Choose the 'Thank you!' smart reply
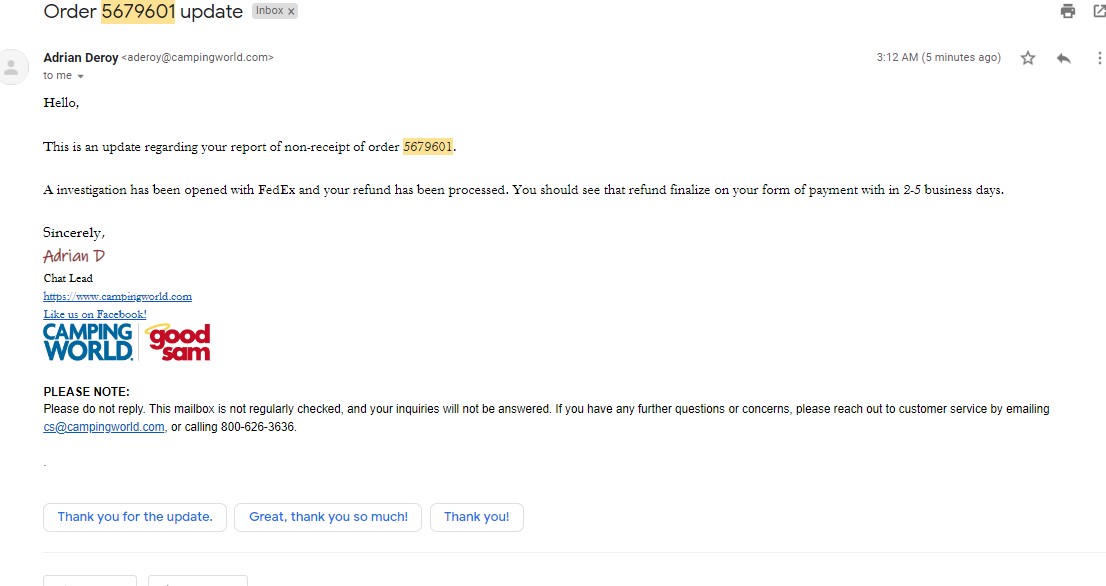 [477, 517]
